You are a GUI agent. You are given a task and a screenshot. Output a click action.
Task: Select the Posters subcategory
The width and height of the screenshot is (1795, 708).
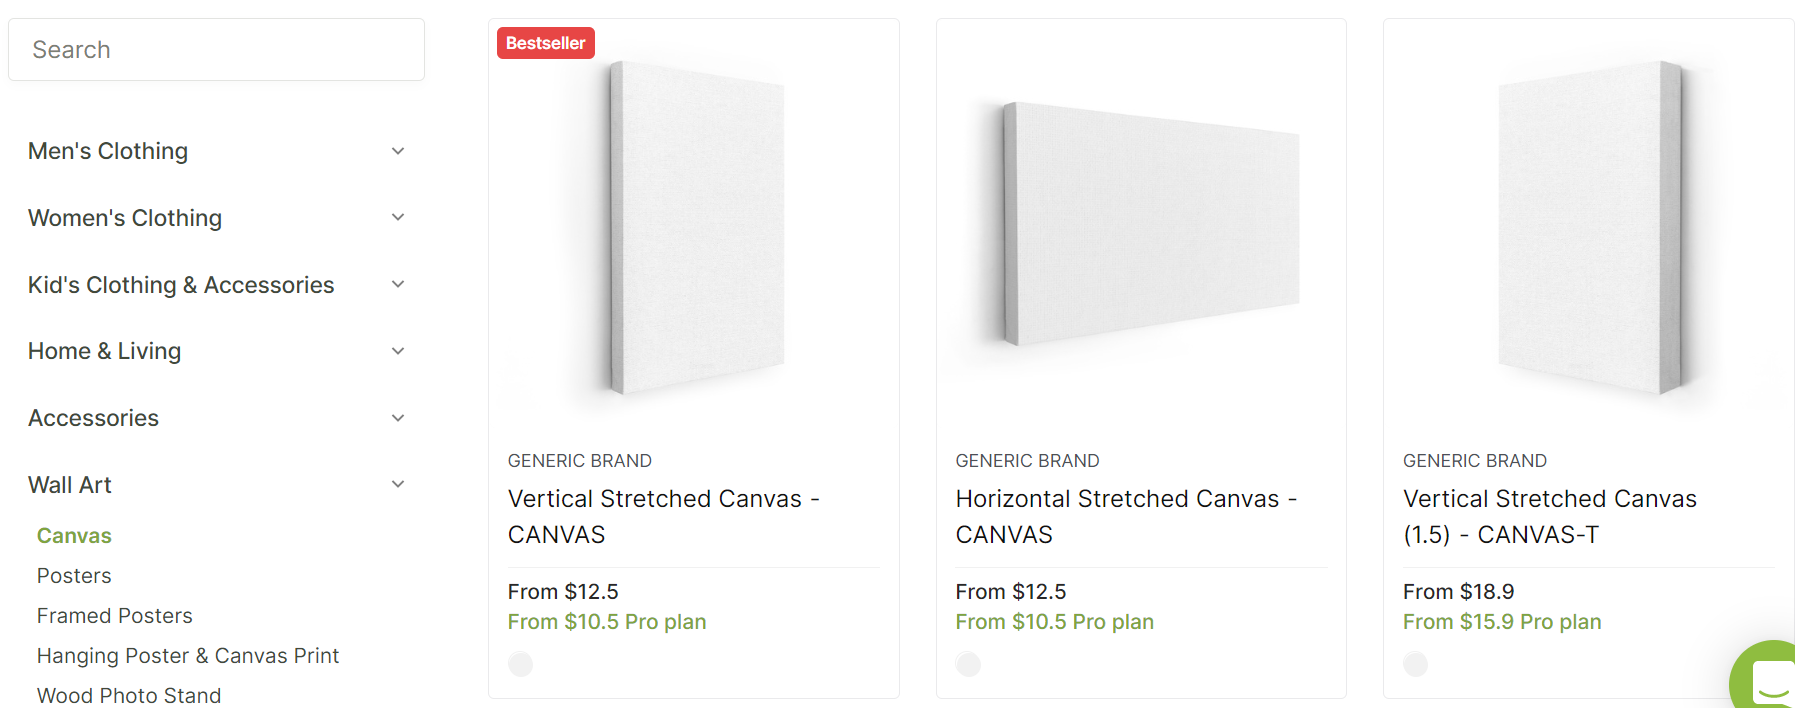73,575
